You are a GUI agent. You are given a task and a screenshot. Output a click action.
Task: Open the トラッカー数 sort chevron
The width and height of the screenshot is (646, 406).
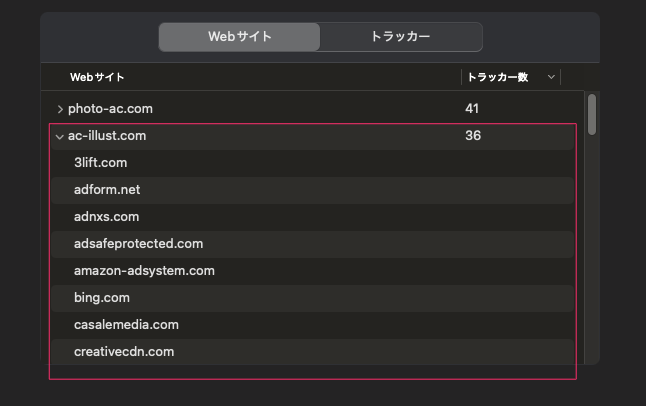(x=551, y=77)
